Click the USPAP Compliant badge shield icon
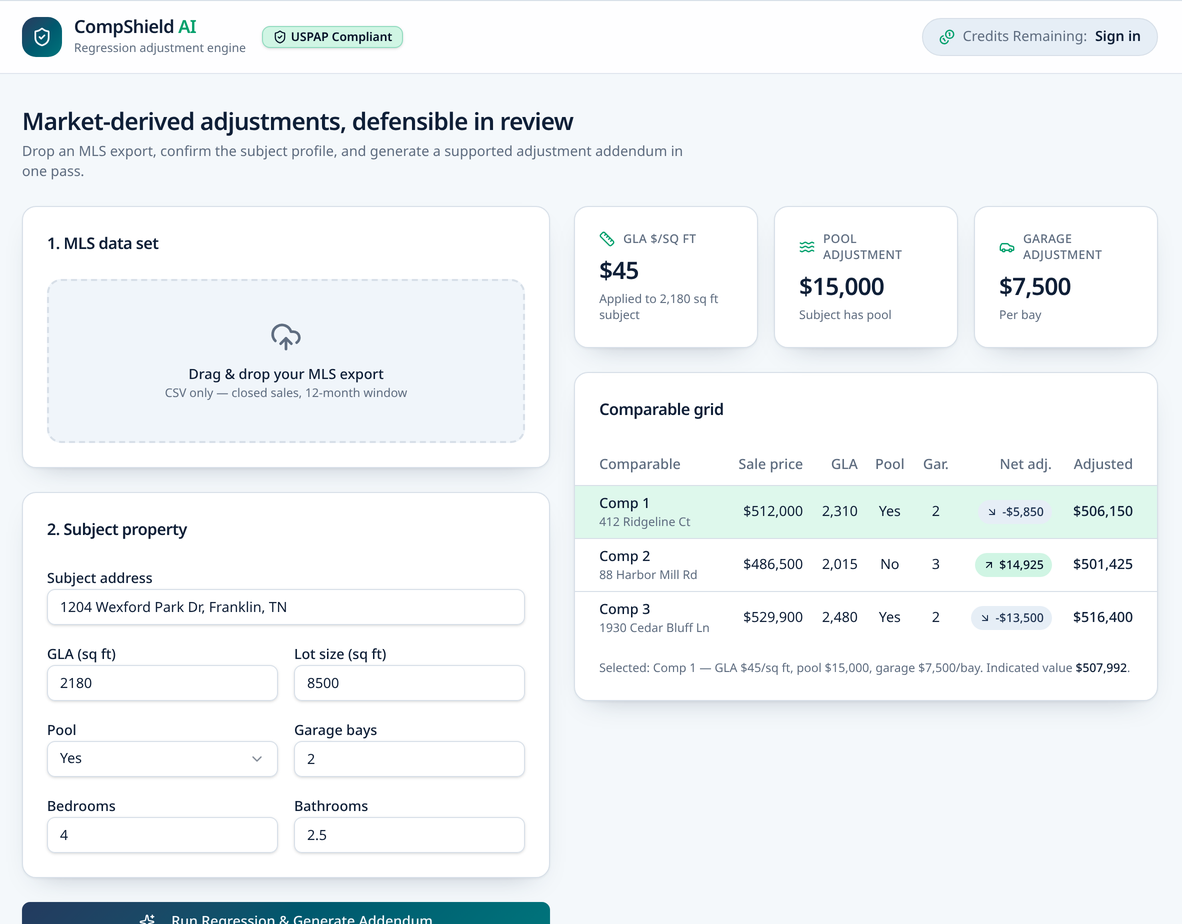The width and height of the screenshot is (1182, 924). 280,37
